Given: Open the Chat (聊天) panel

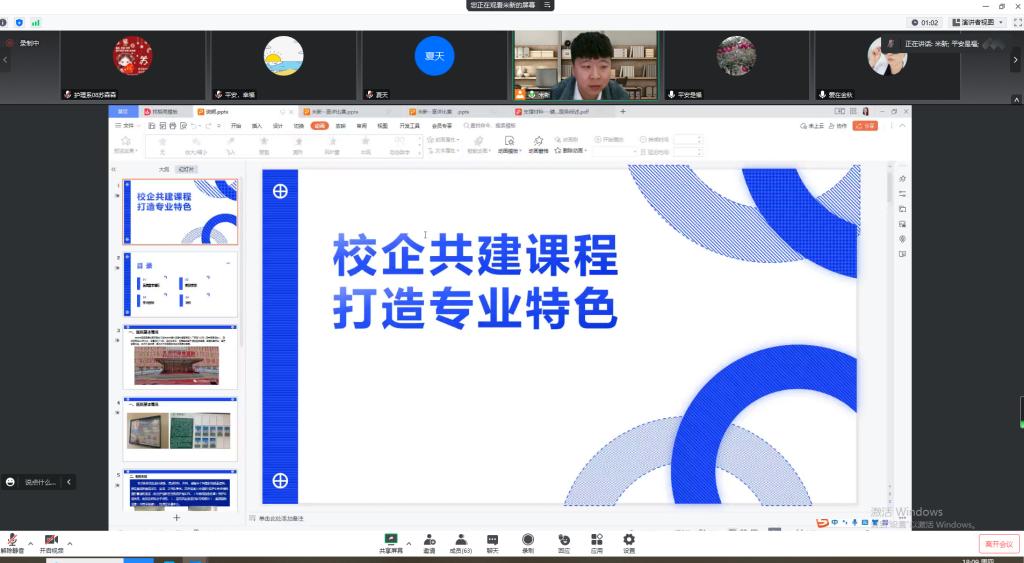Looking at the screenshot, I should (492, 540).
